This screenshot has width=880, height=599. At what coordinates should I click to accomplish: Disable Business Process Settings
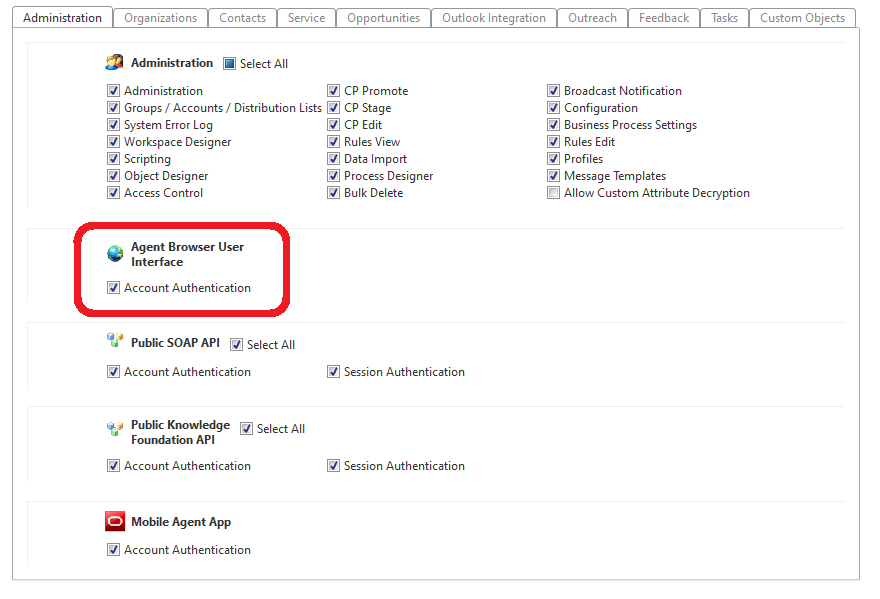click(x=553, y=125)
